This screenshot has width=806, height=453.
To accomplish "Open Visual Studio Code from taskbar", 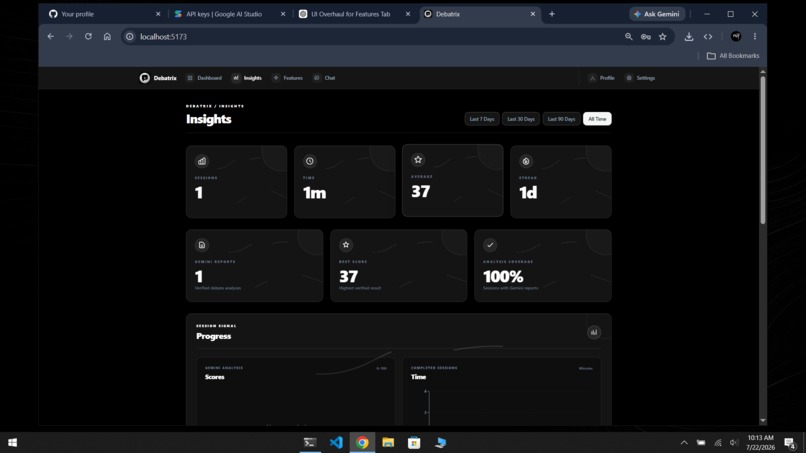I will (336, 443).
